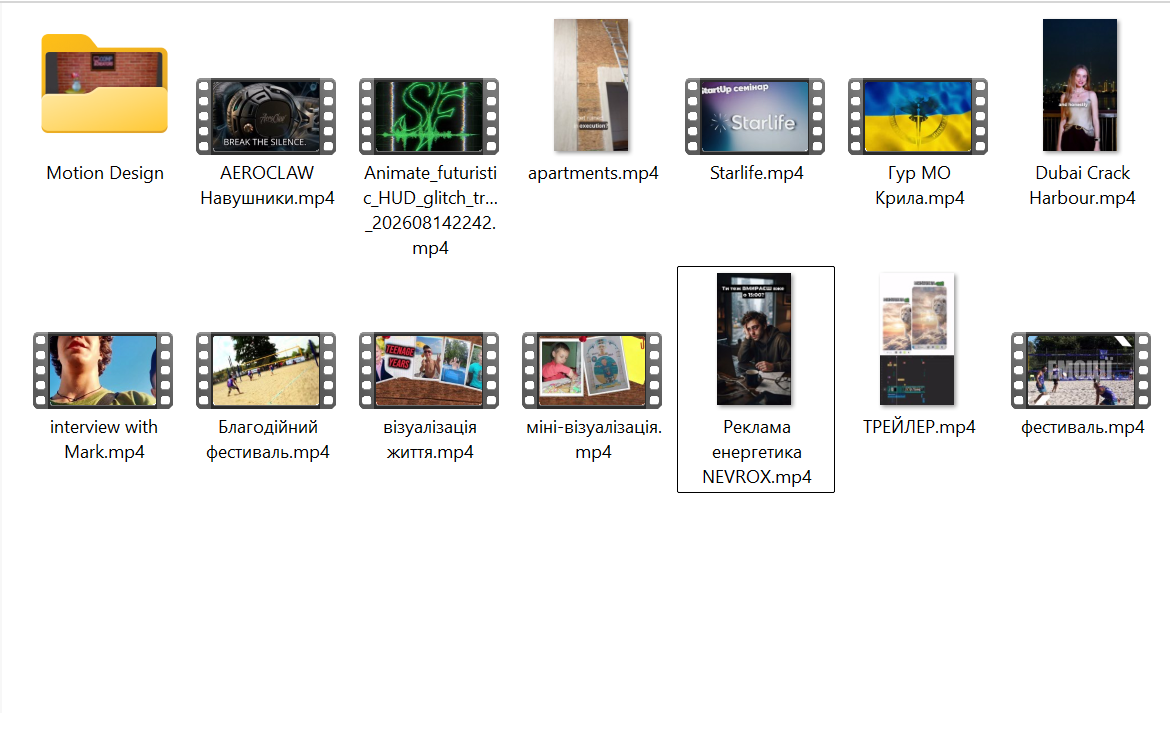Click the "AEROCLAW Навушники.mp4" file name
The image size is (1170, 750).
(267, 186)
